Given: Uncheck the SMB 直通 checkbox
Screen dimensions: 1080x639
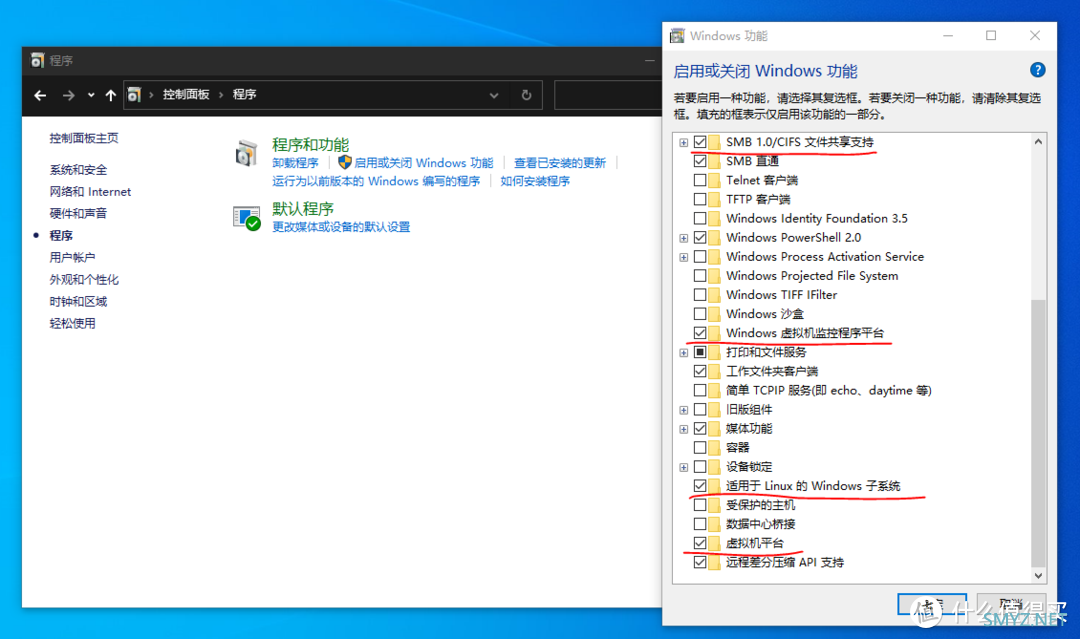Looking at the screenshot, I should [700, 161].
